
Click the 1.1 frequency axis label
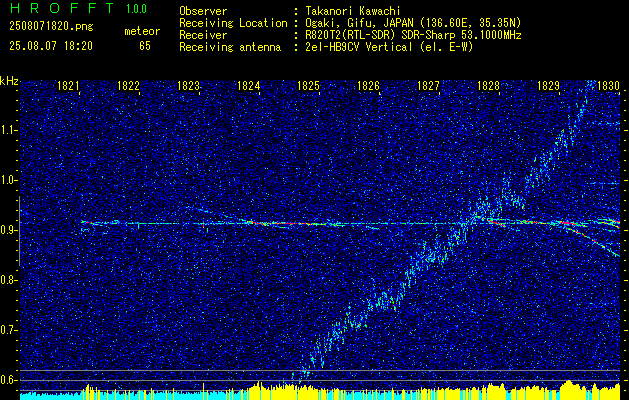(7, 130)
